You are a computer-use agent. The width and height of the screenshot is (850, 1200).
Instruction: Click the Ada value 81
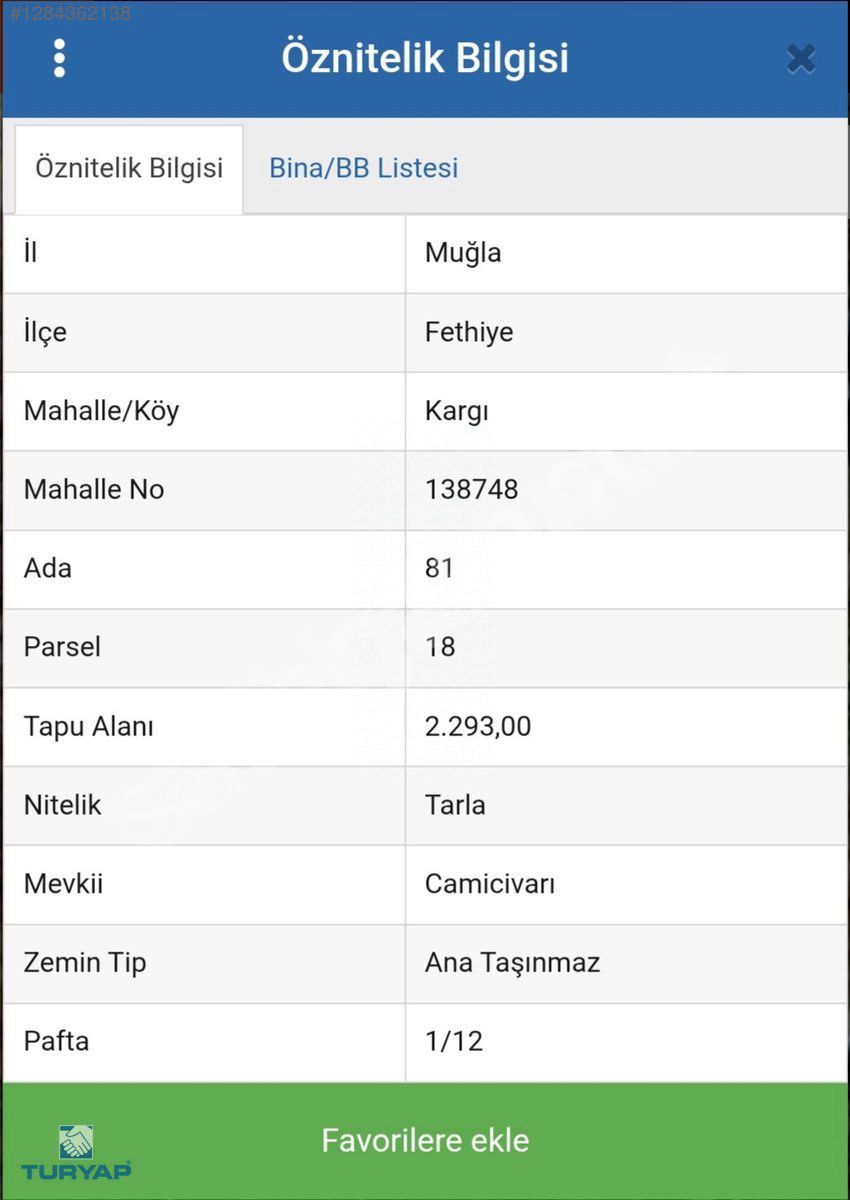(440, 569)
